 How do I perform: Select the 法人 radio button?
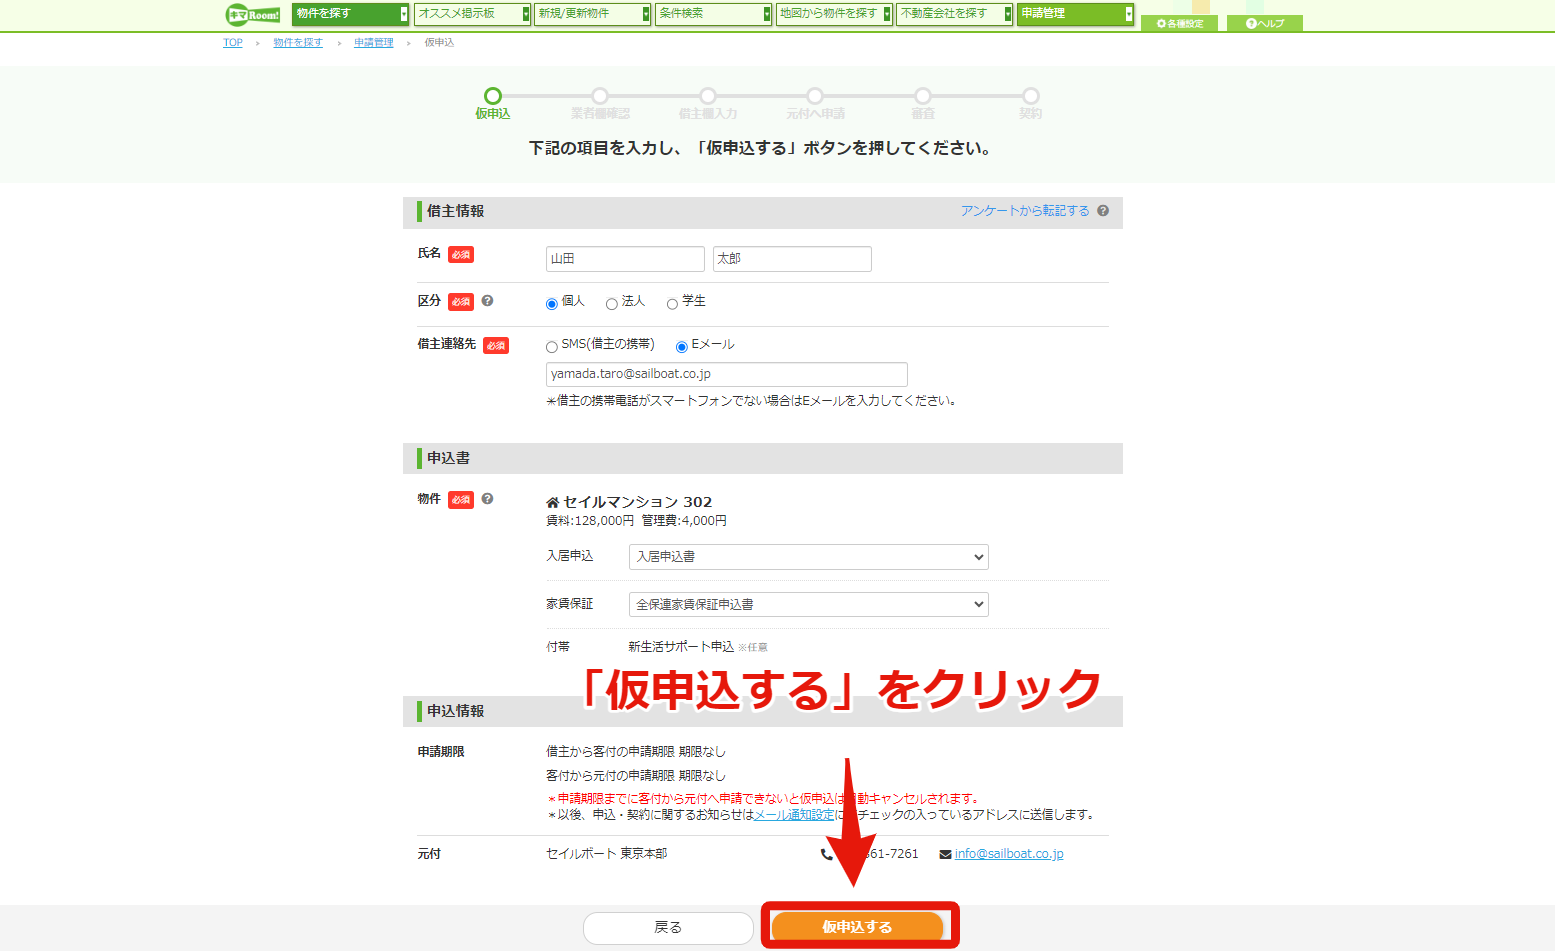(612, 304)
